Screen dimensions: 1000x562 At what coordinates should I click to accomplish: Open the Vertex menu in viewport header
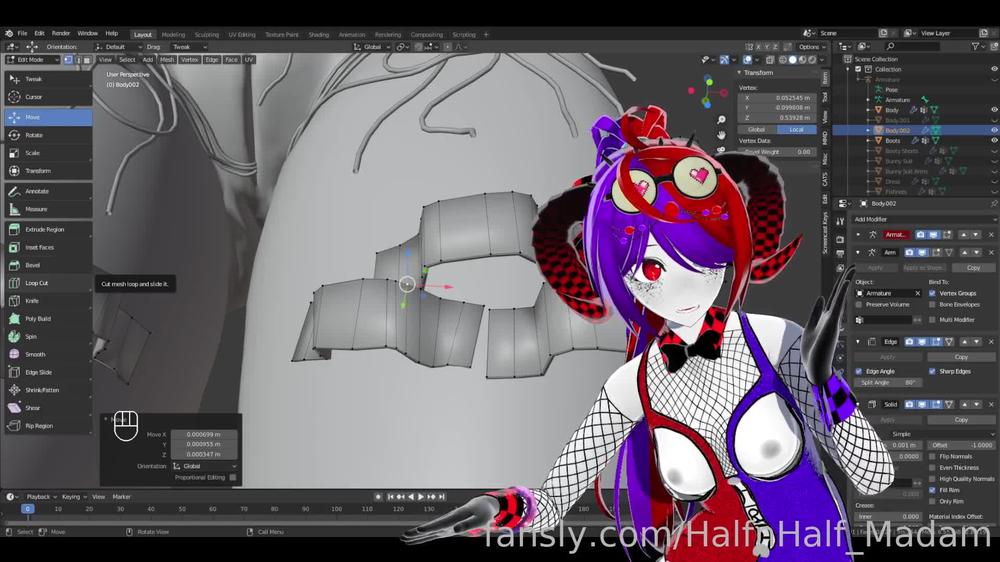[189, 59]
